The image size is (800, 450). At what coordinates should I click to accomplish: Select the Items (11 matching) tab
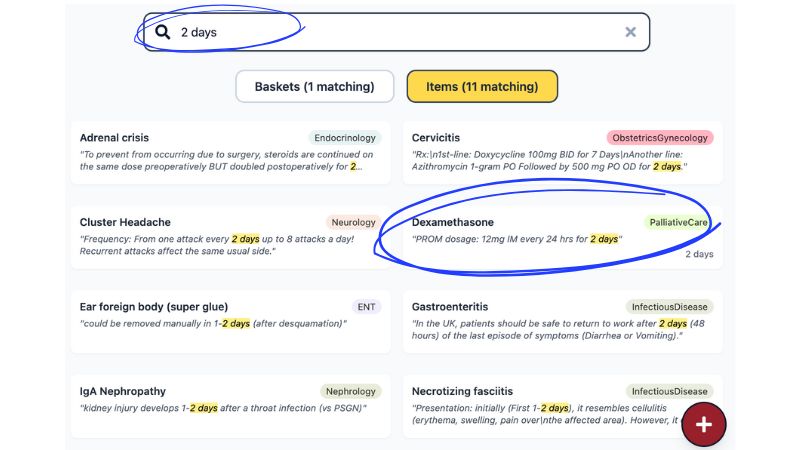[482, 87]
